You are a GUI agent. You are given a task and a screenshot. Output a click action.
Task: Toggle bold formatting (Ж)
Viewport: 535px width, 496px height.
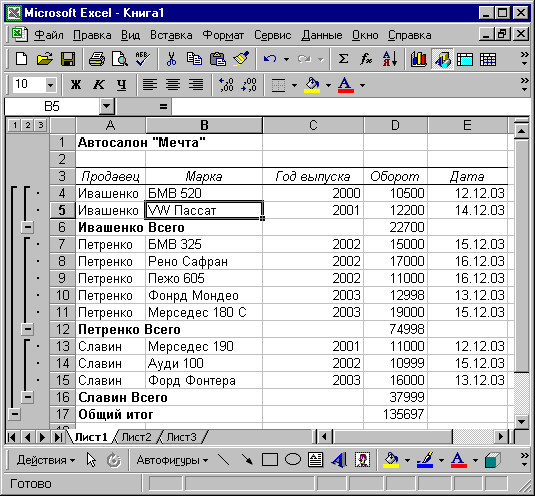[76, 85]
